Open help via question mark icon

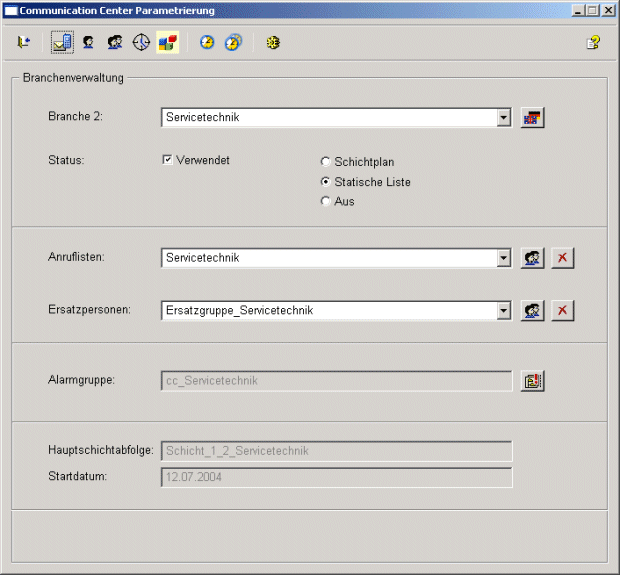pos(593,42)
